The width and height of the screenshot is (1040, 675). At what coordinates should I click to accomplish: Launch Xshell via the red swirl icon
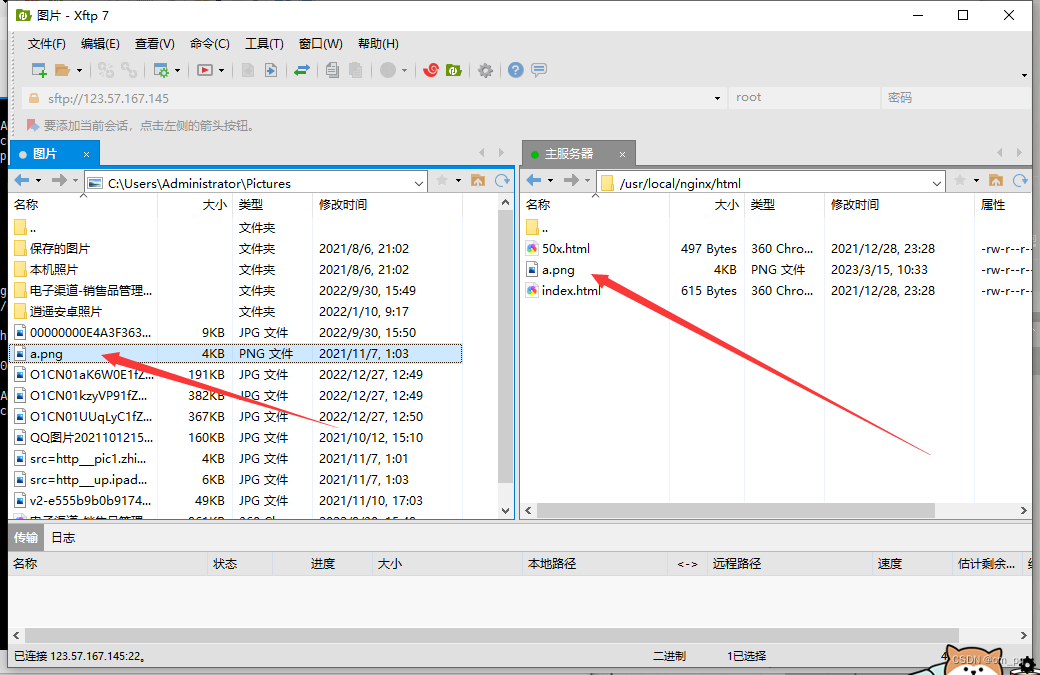pyautogui.click(x=431, y=70)
